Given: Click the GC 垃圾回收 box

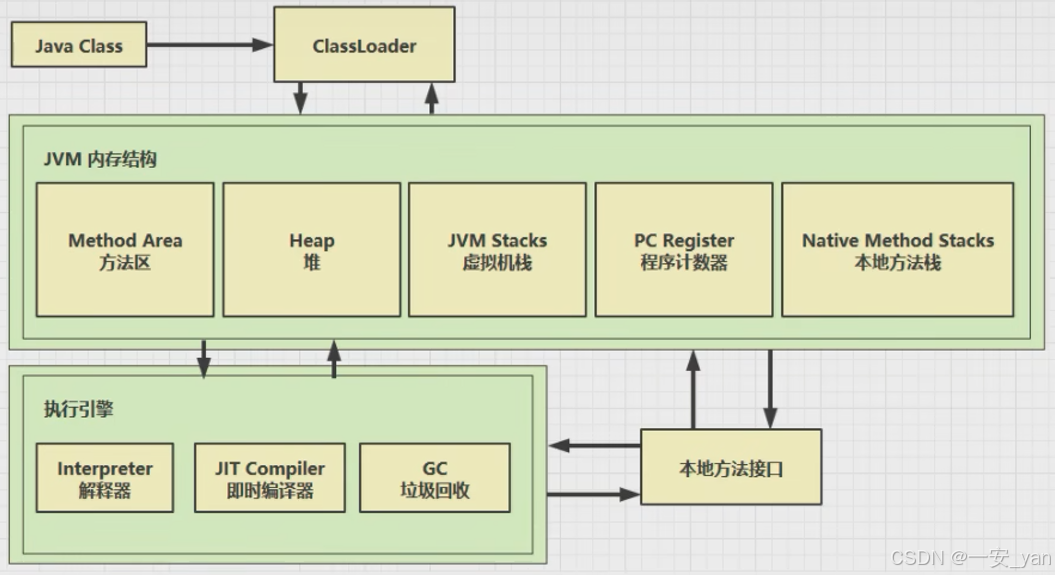Looking at the screenshot, I should [x=435, y=477].
